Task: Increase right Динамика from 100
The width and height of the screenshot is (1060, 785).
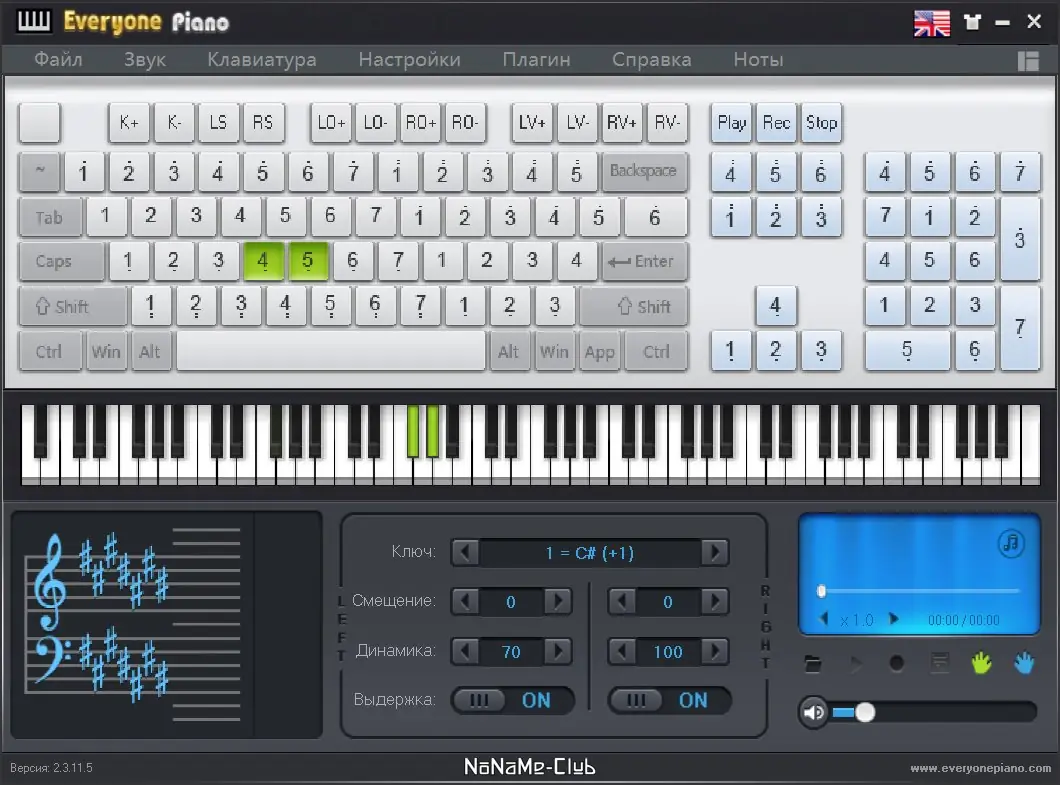Action: pyautogui.click(x=715, y=652)
